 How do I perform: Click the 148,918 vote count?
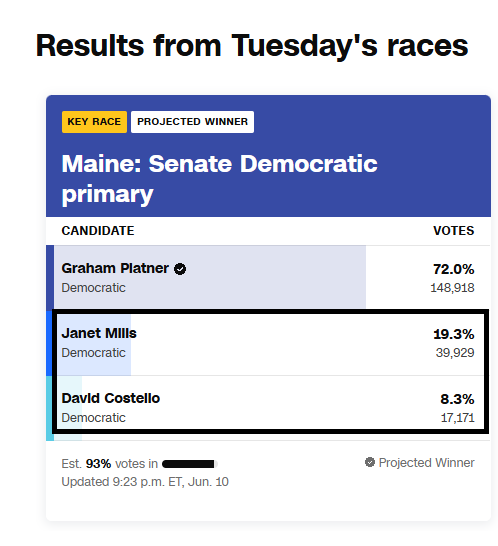(452, 288)
